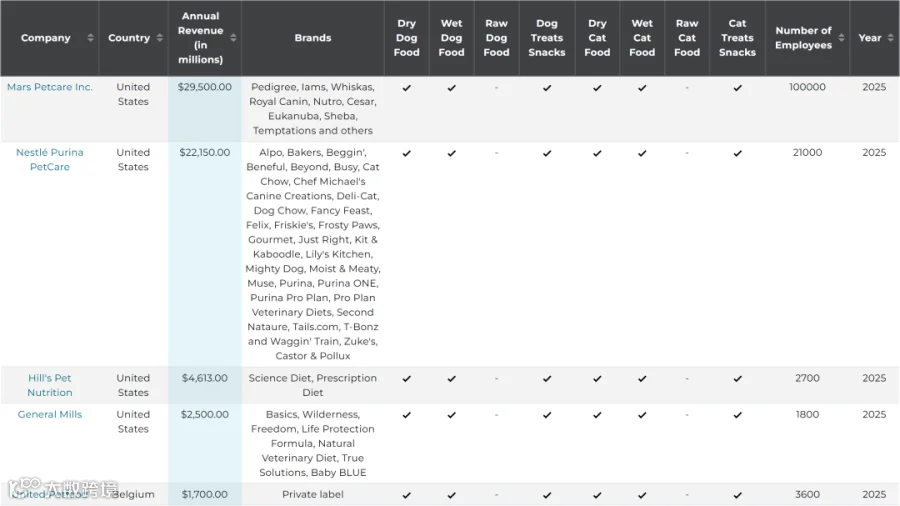
Task: Click General Mills Cat Treats checkmark
Action: [x=738, y=415]
